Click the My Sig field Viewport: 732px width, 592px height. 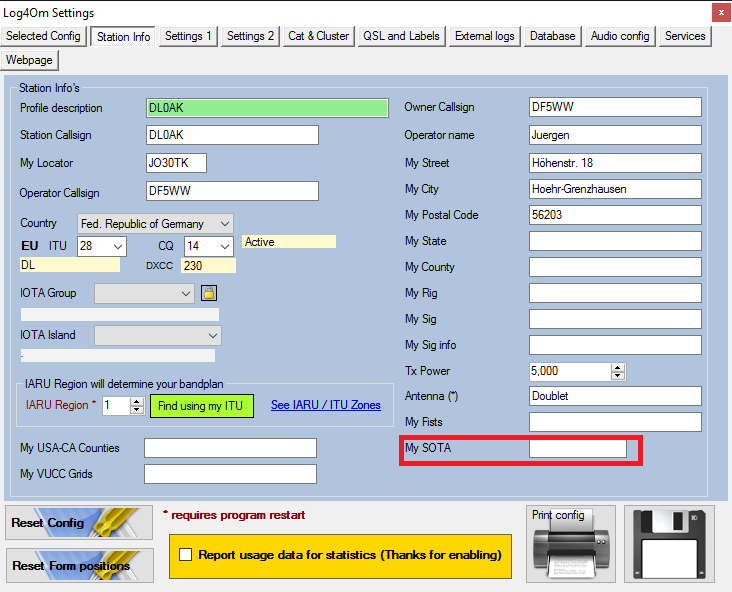[615, 319]
